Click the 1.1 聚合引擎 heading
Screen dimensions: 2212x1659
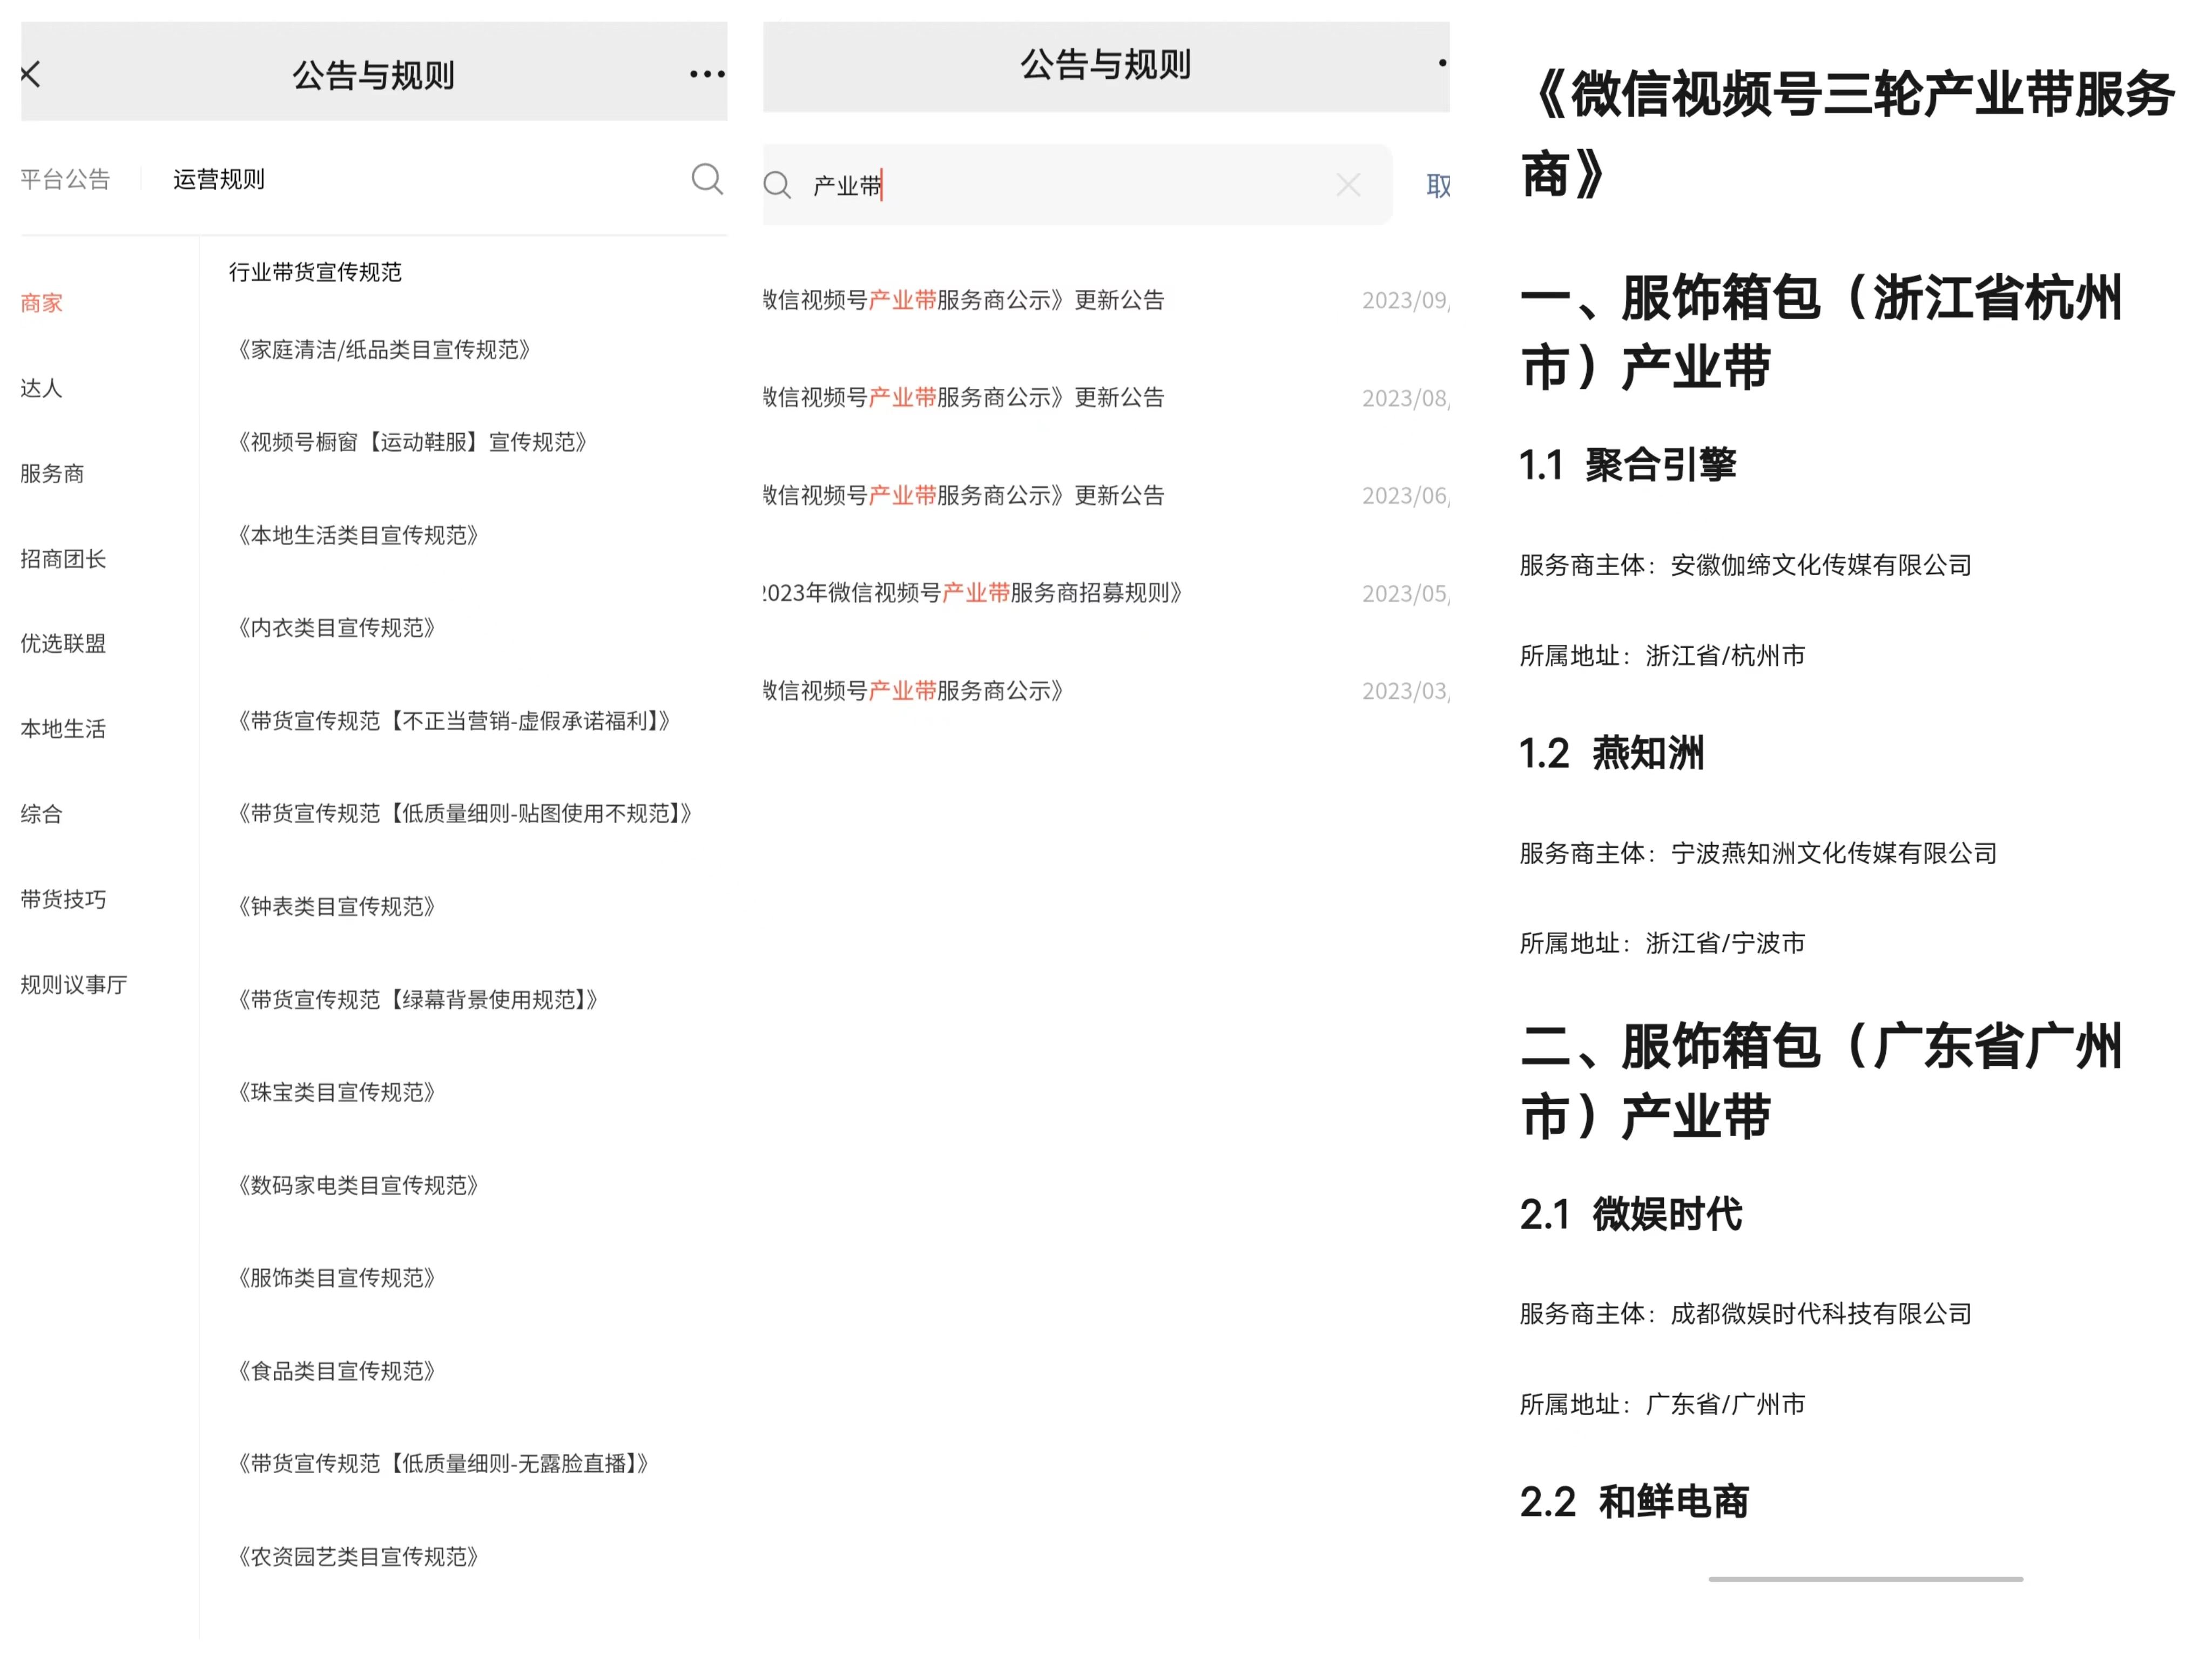(1627, 465)
